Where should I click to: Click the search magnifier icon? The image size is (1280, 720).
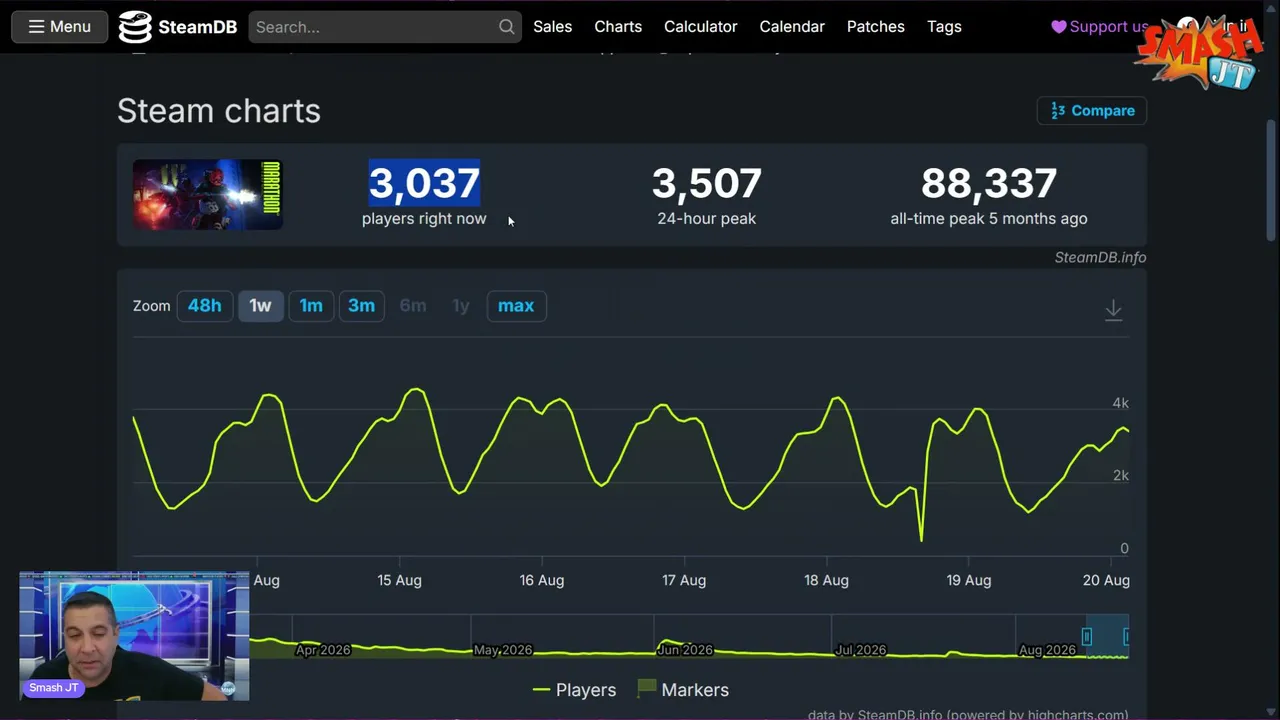507,27
